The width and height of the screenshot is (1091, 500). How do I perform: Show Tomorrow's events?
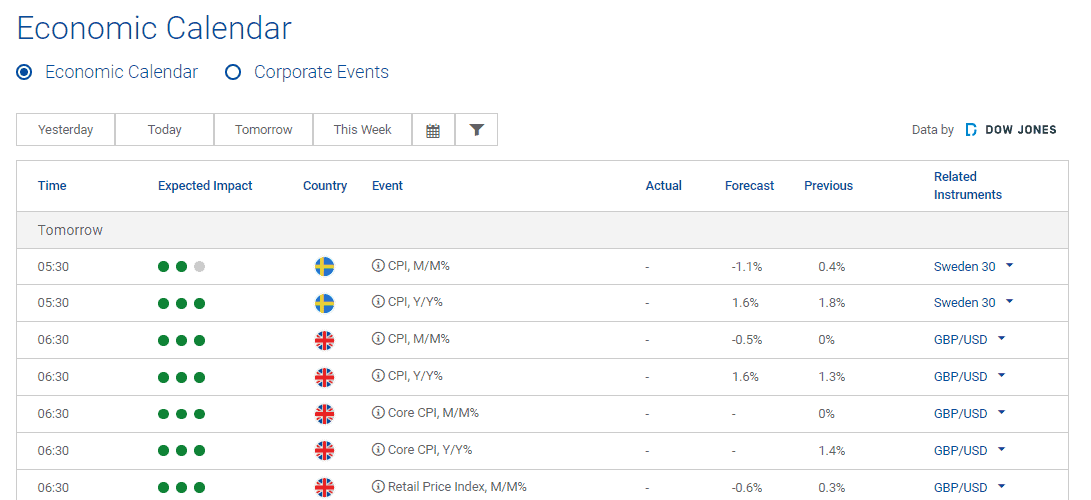(x=263, y=130)
